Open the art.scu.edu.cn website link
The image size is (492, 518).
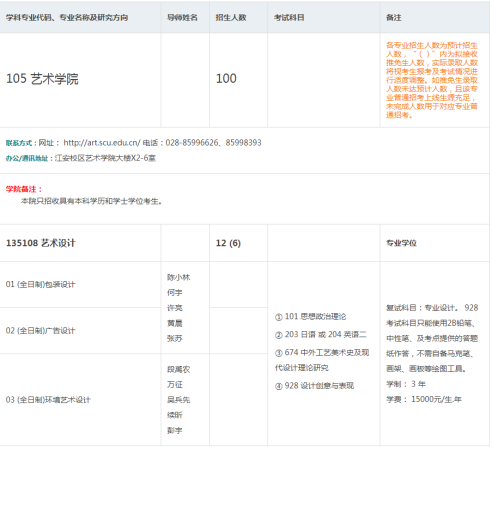coord(102,143)
